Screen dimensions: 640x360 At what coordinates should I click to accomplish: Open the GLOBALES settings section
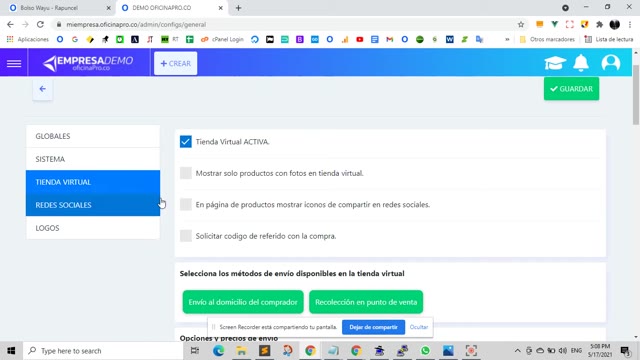click(93, 136)
